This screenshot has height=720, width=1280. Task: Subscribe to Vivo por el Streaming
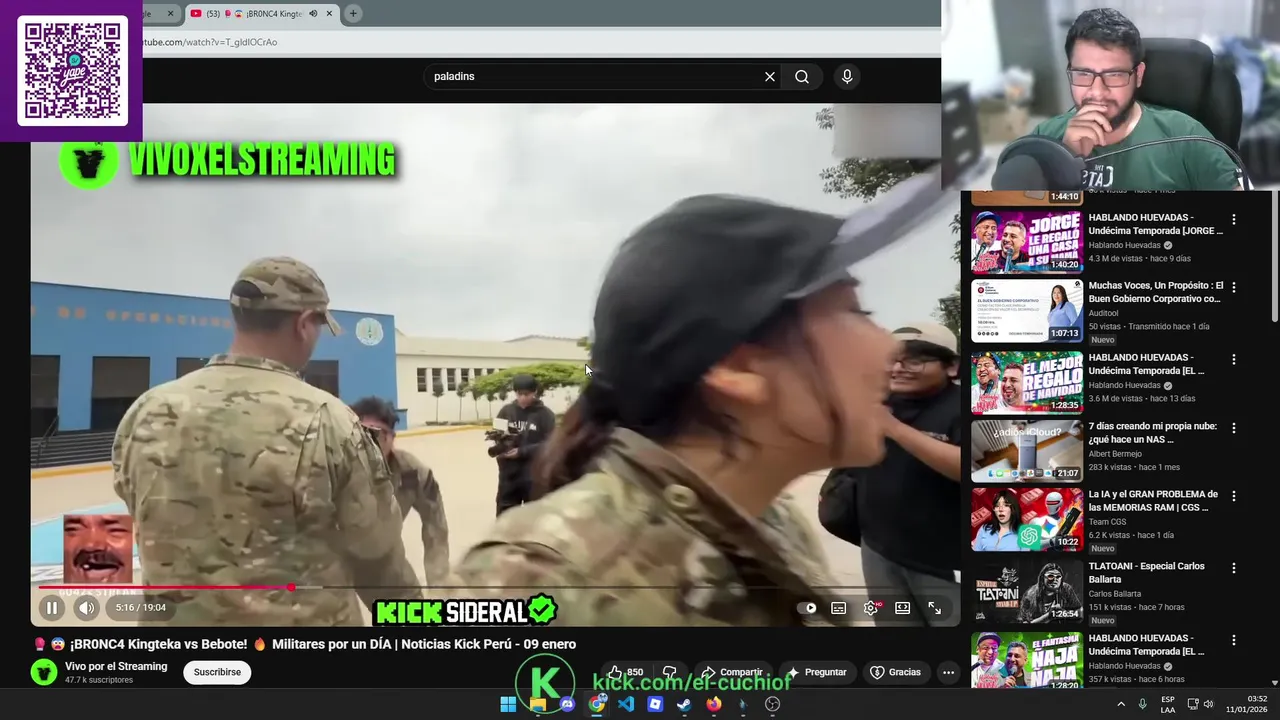pyautogui.click(x=217, y=672)
